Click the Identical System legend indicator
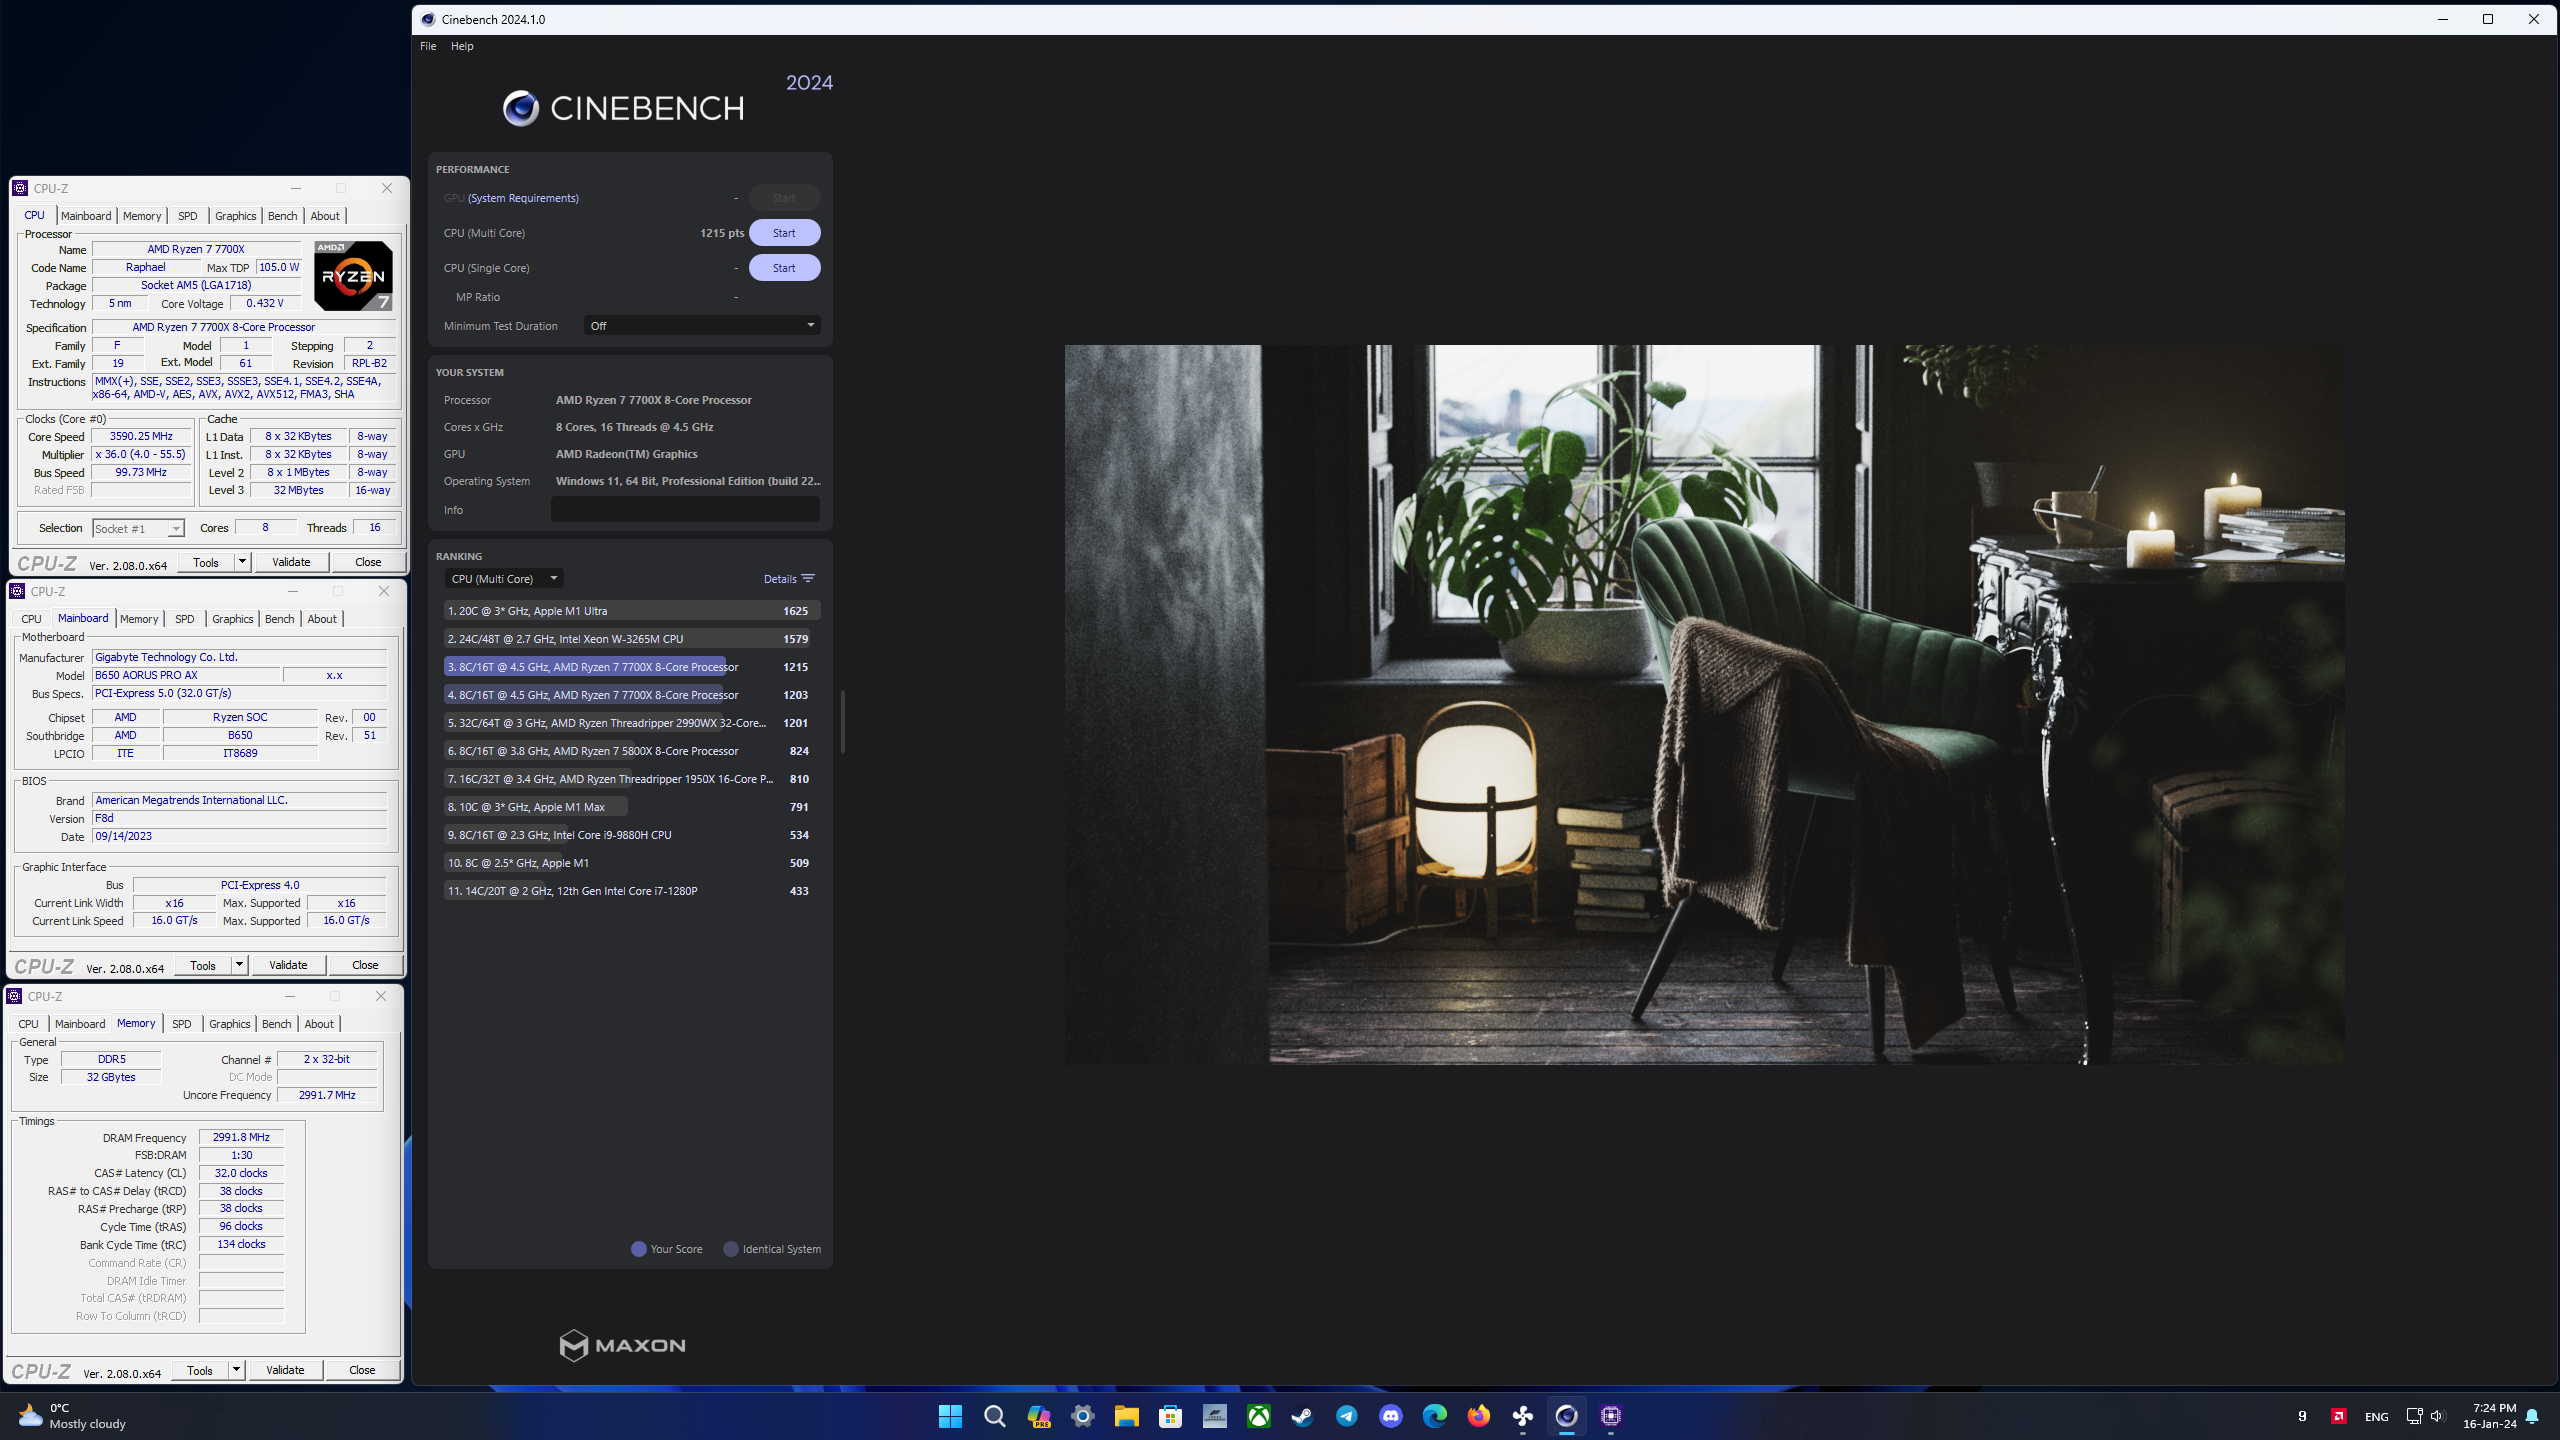This screenshot has height=1440, width=2560. point(731,1249)
